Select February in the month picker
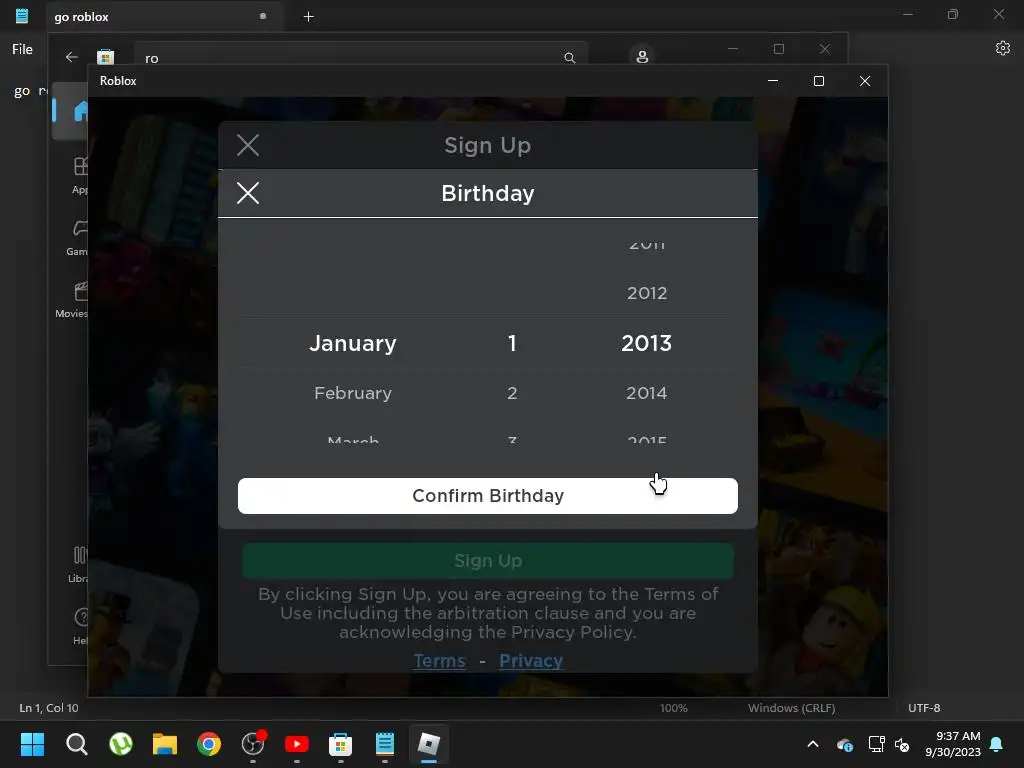The image size is (1024, 768). point(353,393)
